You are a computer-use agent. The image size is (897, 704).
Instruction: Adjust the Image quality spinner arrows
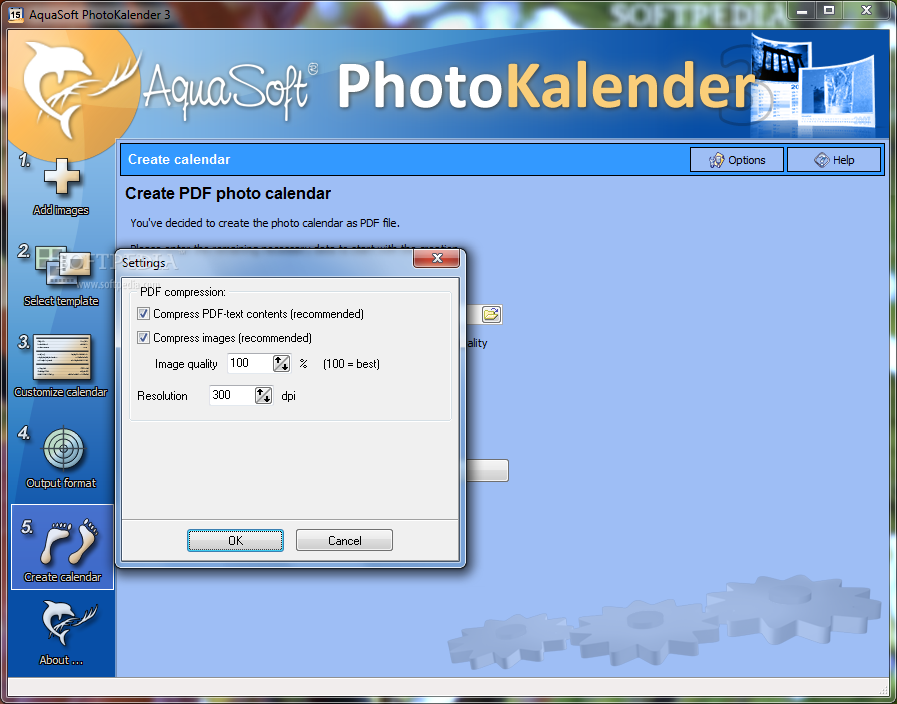(x=281, y=363)
